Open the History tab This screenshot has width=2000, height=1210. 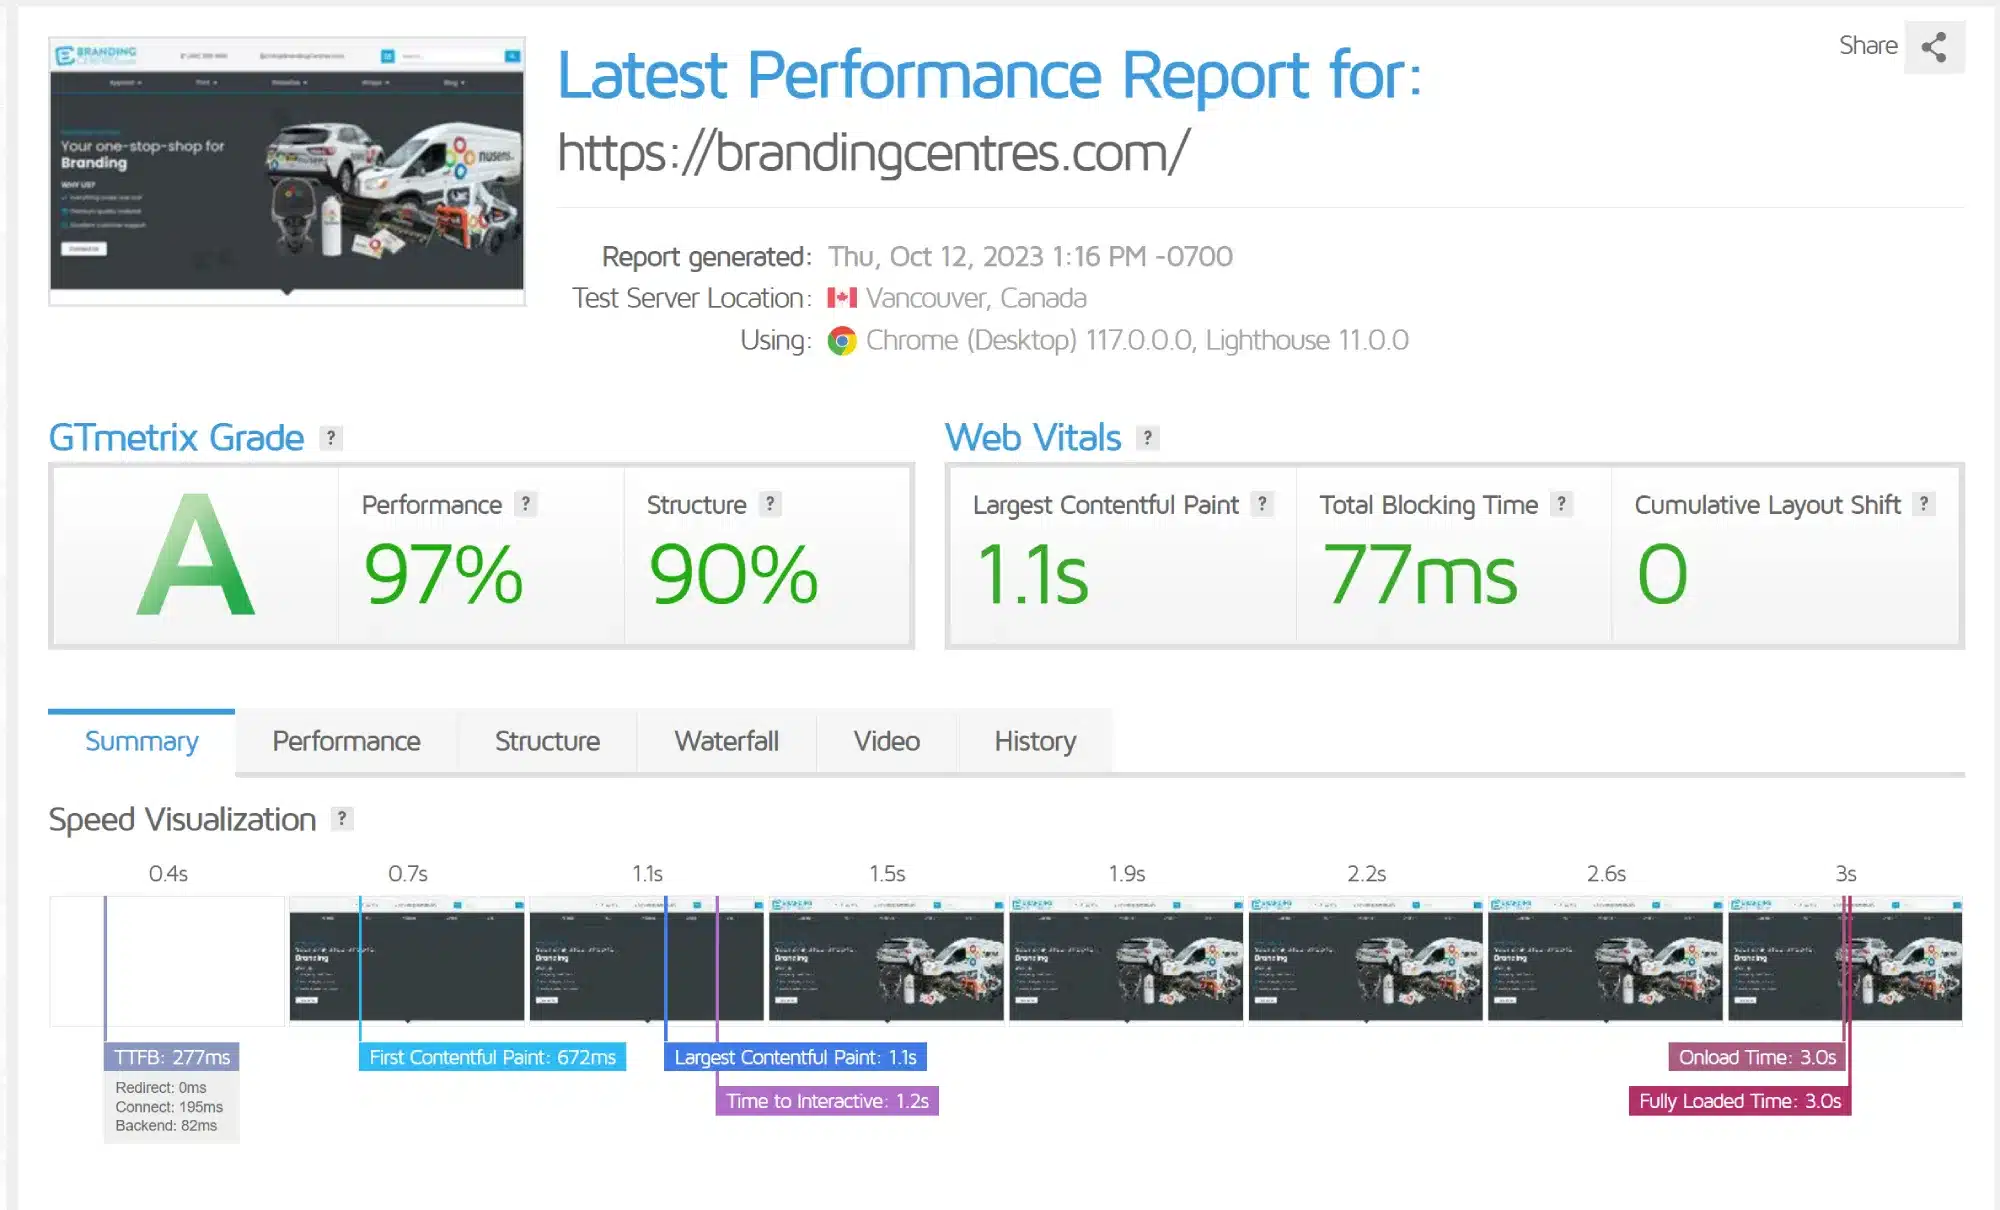(1034, 741)
